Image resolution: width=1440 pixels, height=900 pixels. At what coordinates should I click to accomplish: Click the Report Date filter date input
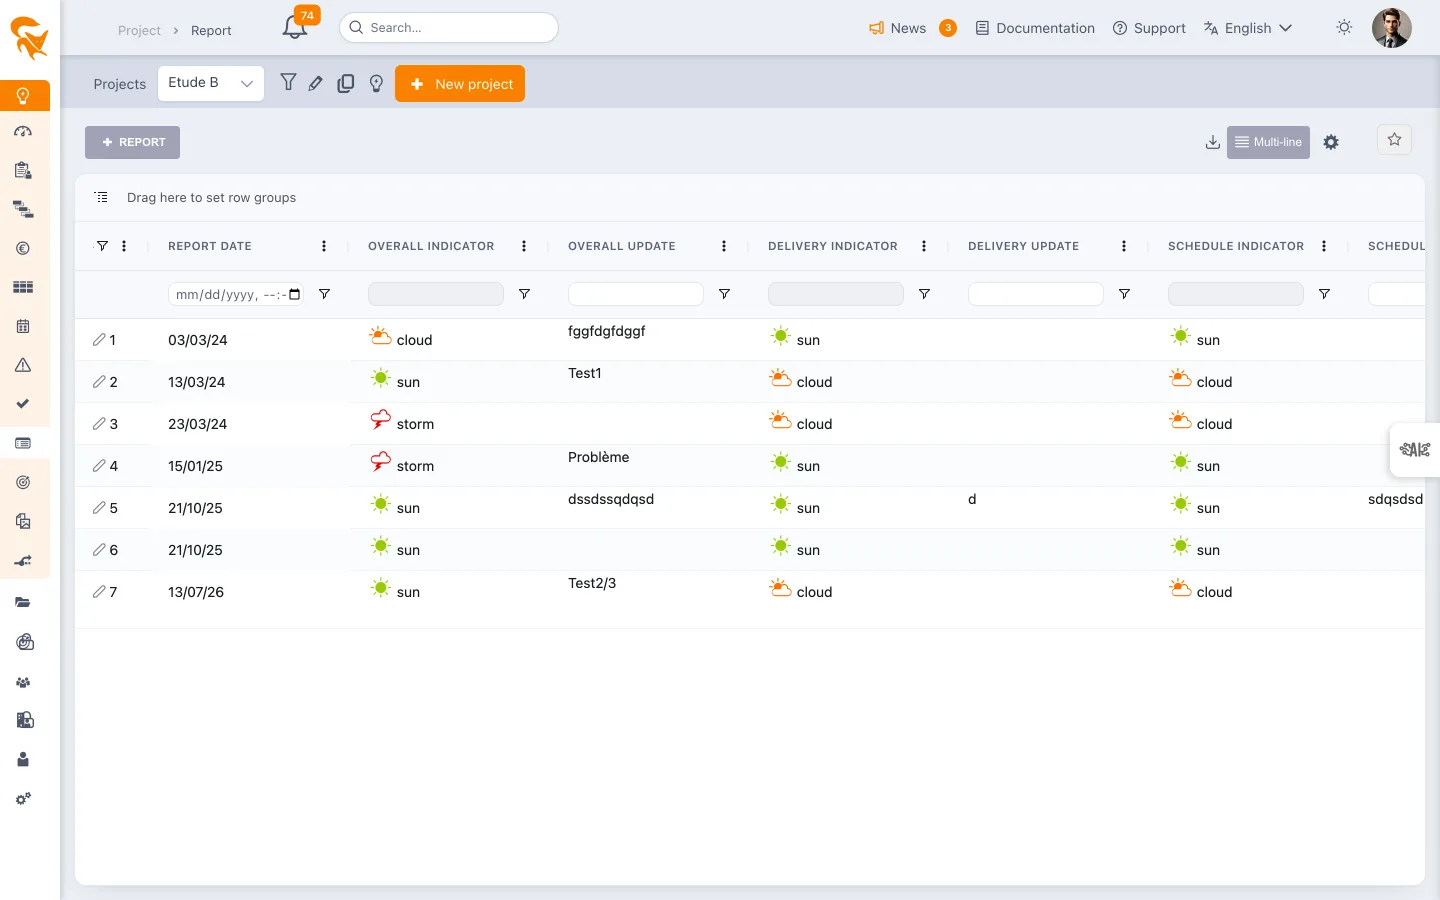236,294
